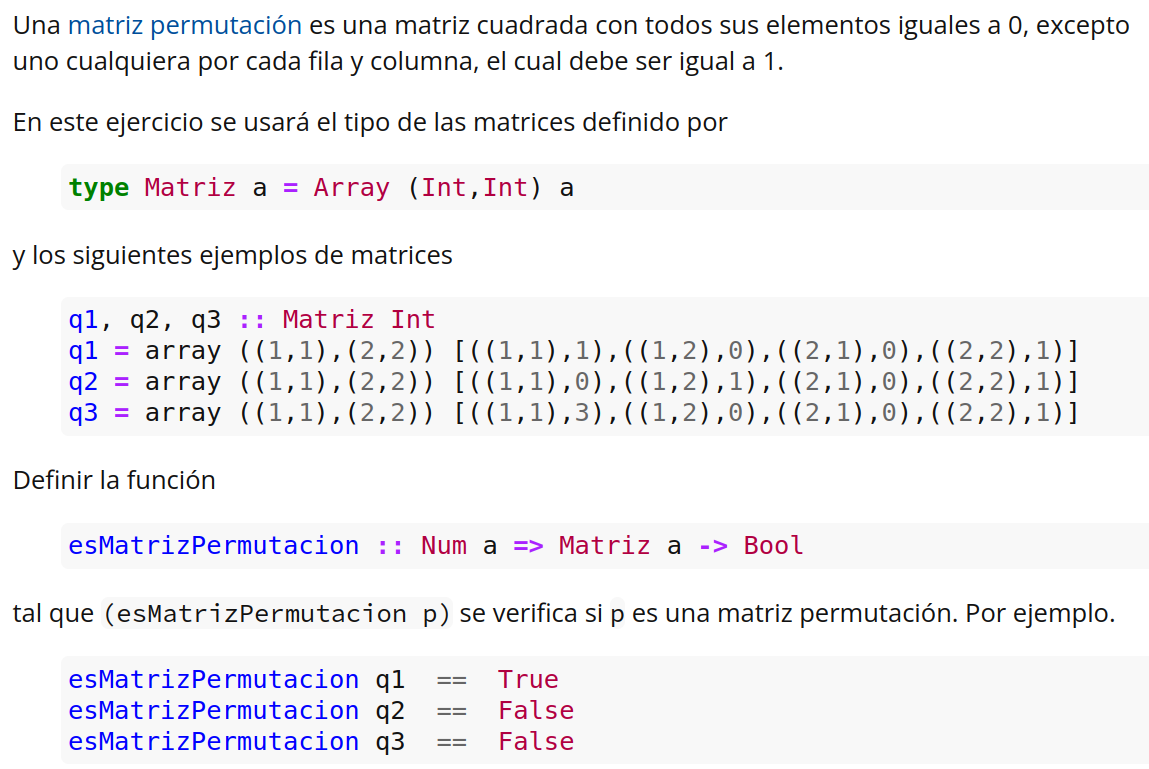Click the "q1, q2, q3 :: Matriz Int" line
1149x769 pixels.
(x=251, y=320)
